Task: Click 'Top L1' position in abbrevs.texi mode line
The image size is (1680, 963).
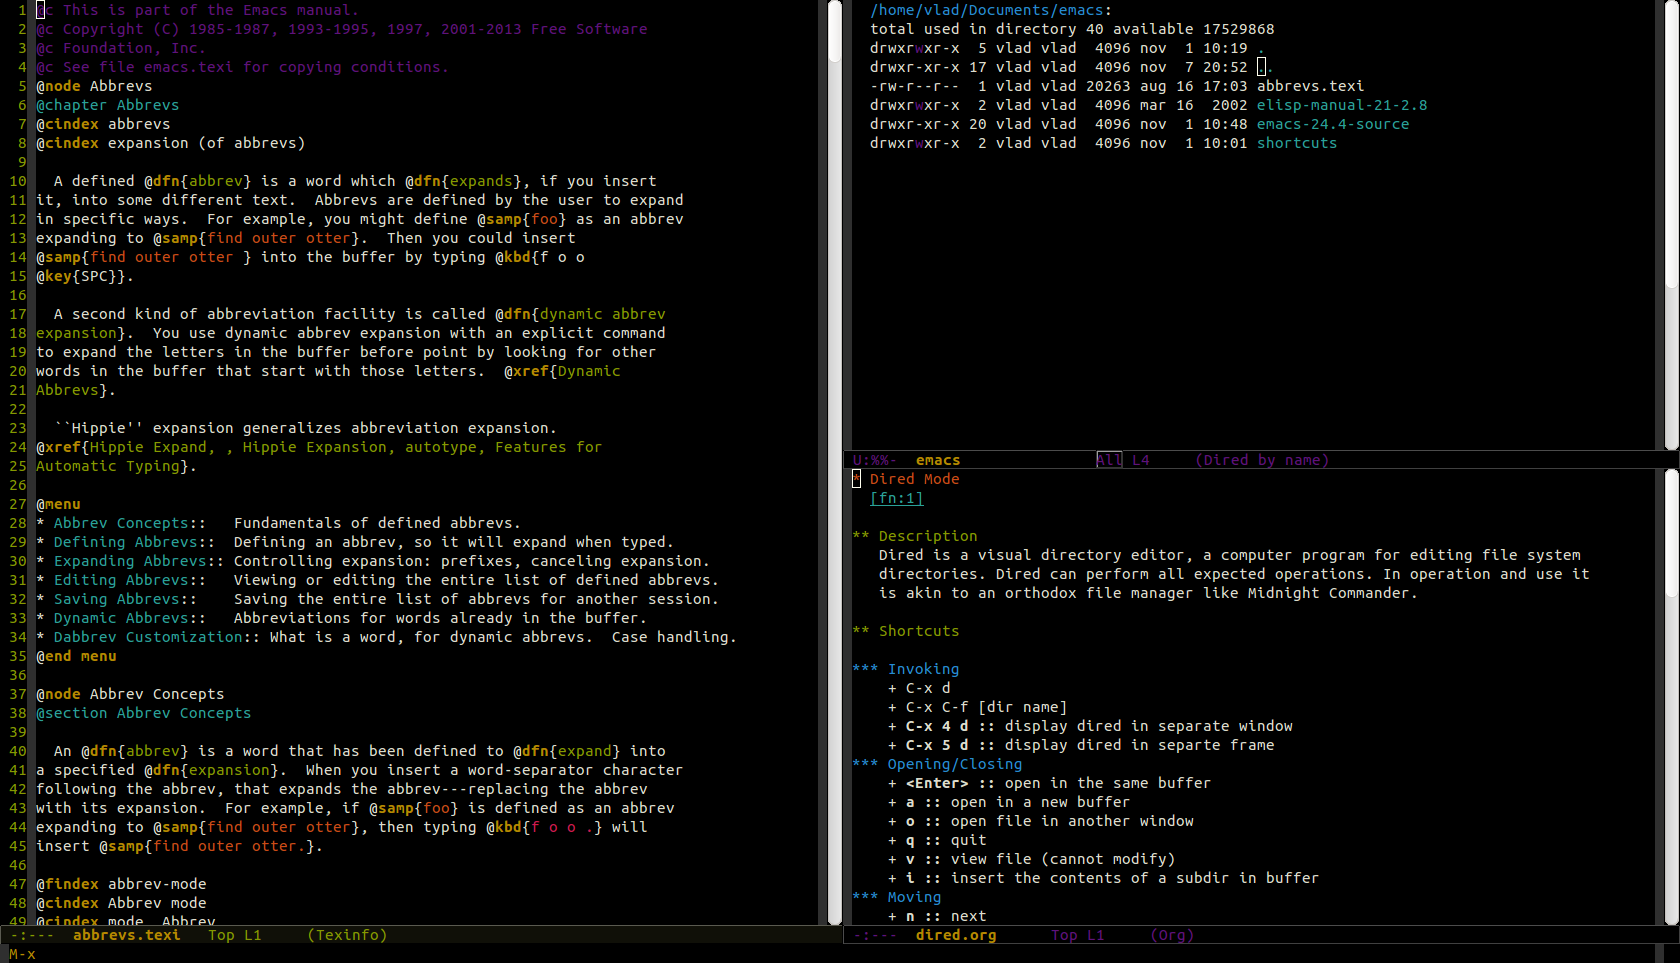Action: (x=234, y=935)
